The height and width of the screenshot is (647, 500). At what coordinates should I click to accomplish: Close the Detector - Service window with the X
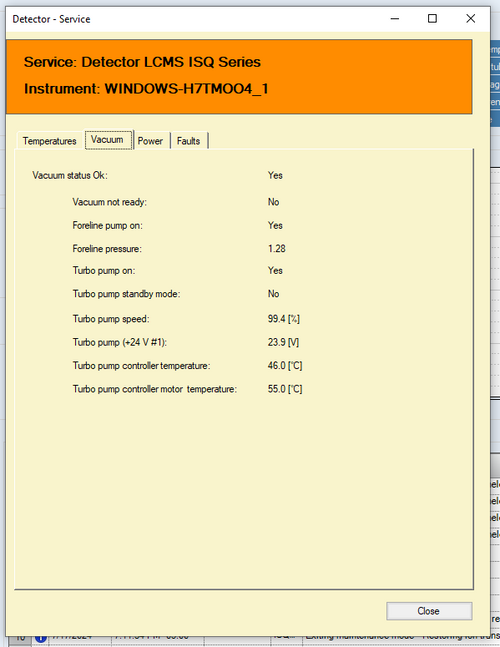(x=471, y=19)
